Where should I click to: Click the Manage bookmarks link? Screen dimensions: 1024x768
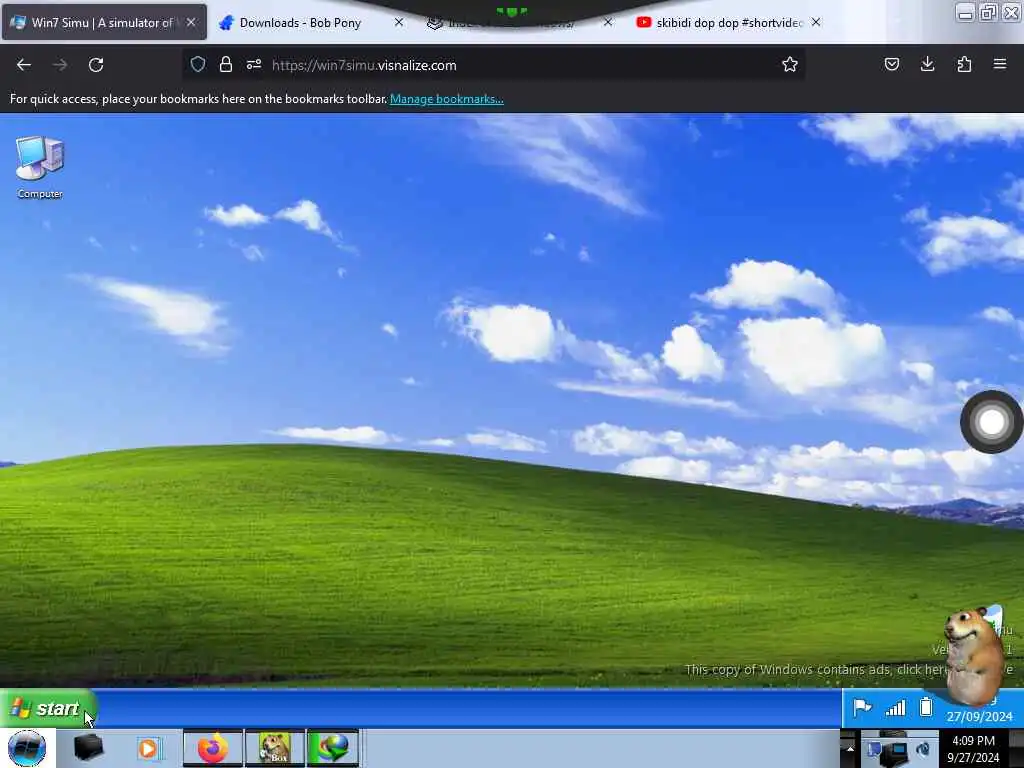point(447,99)
